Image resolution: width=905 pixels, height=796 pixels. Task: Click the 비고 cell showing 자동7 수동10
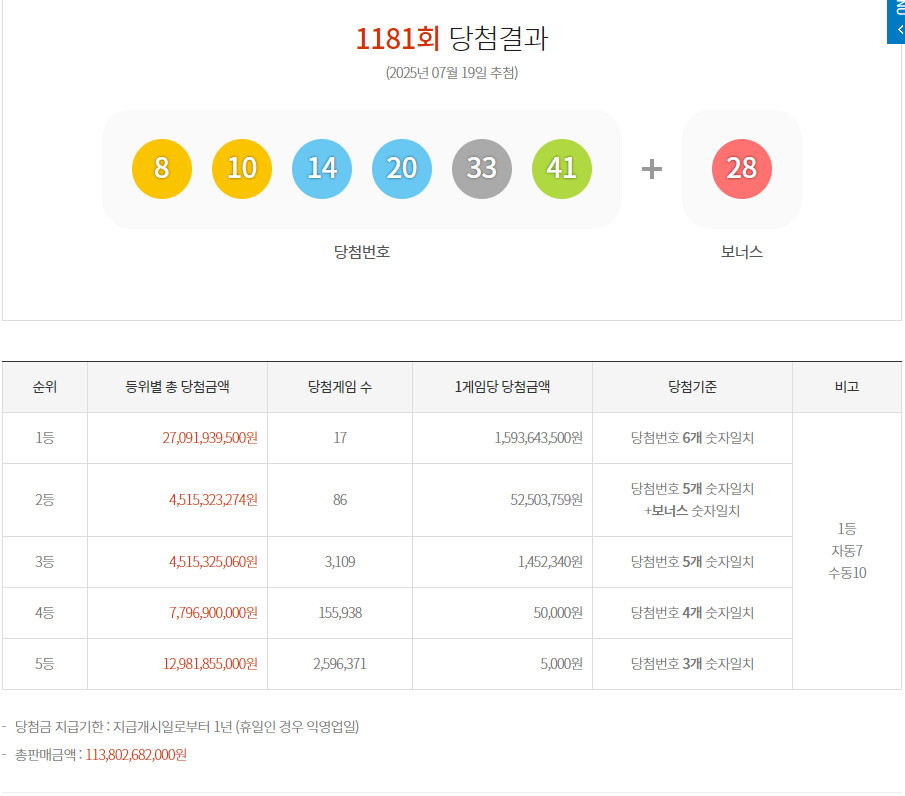pyautogui.click(x=847, y=551)
